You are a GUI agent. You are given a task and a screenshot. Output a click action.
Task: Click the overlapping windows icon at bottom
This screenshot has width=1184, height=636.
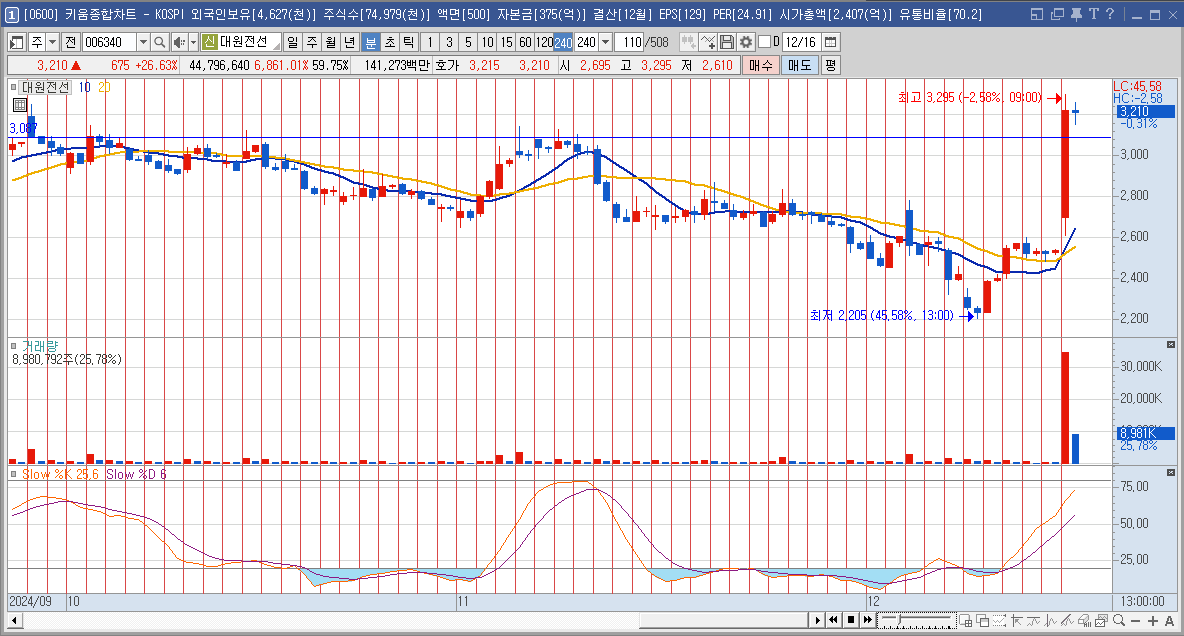[982, 620]
